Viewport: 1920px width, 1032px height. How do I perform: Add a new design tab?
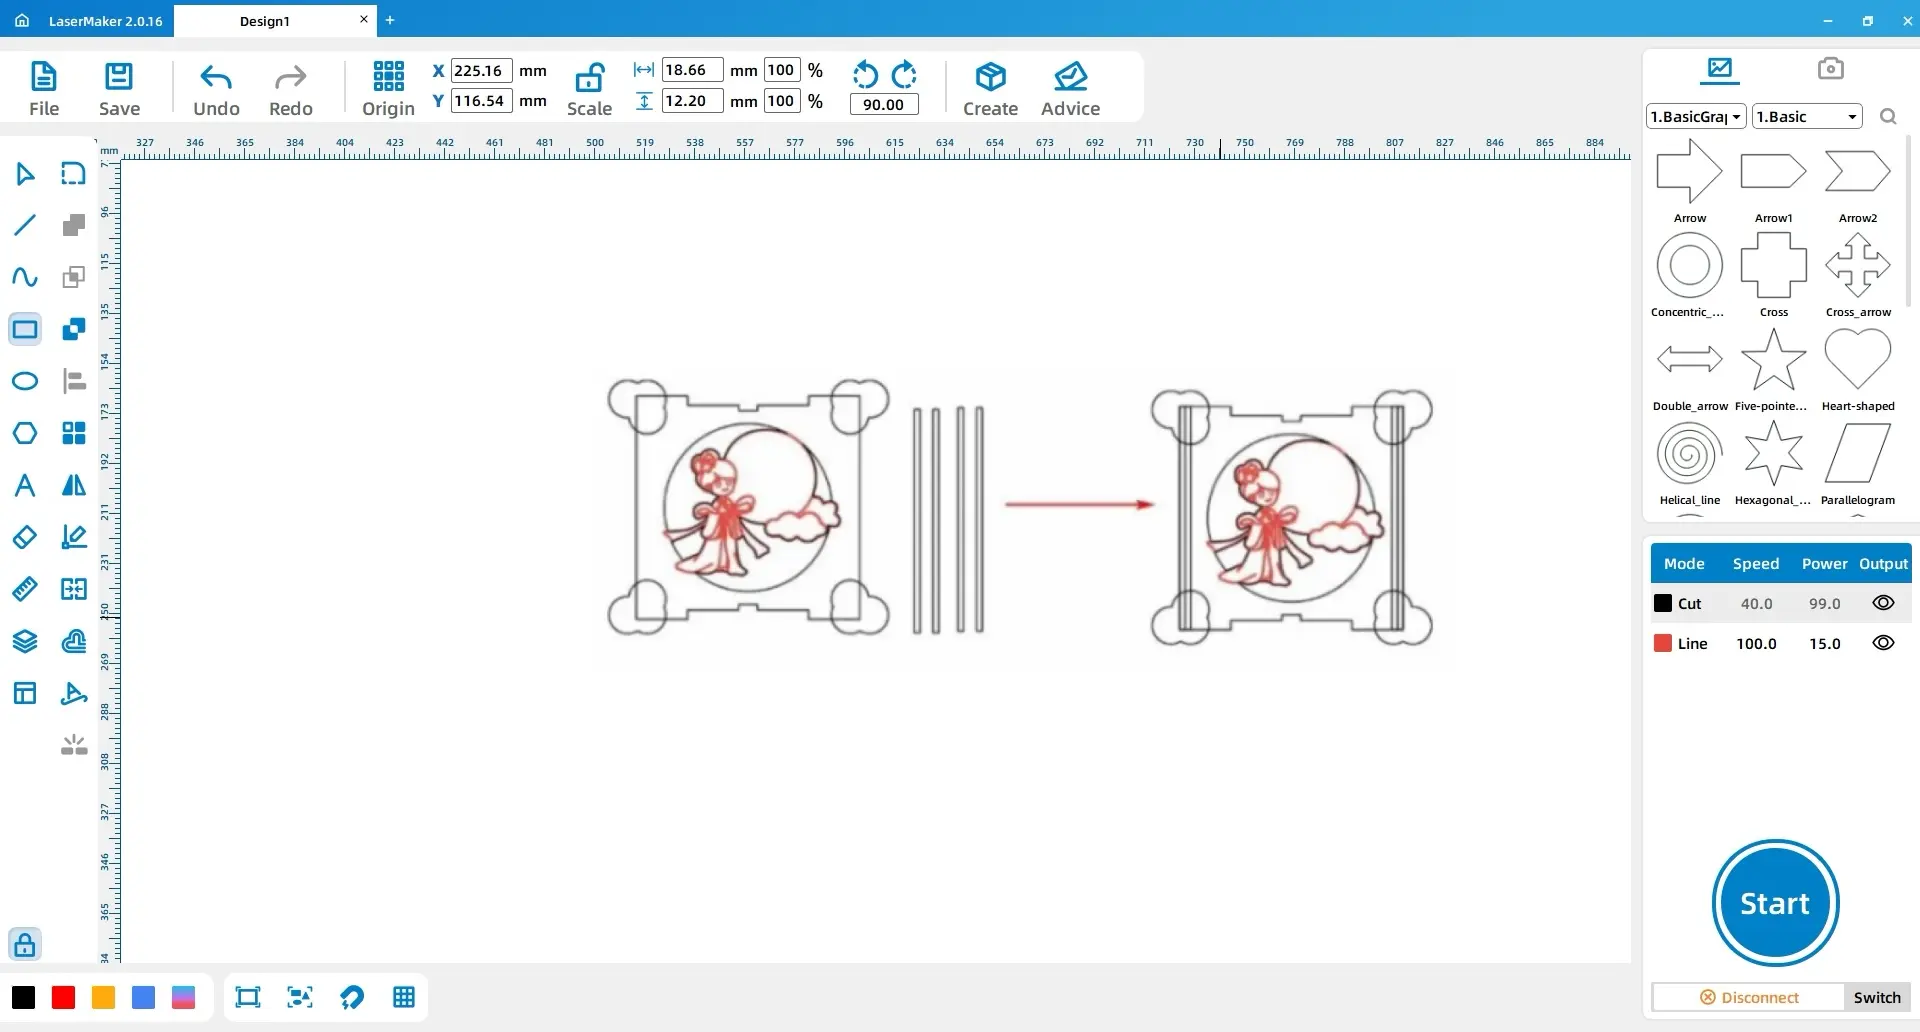click(x=390, y=20)
